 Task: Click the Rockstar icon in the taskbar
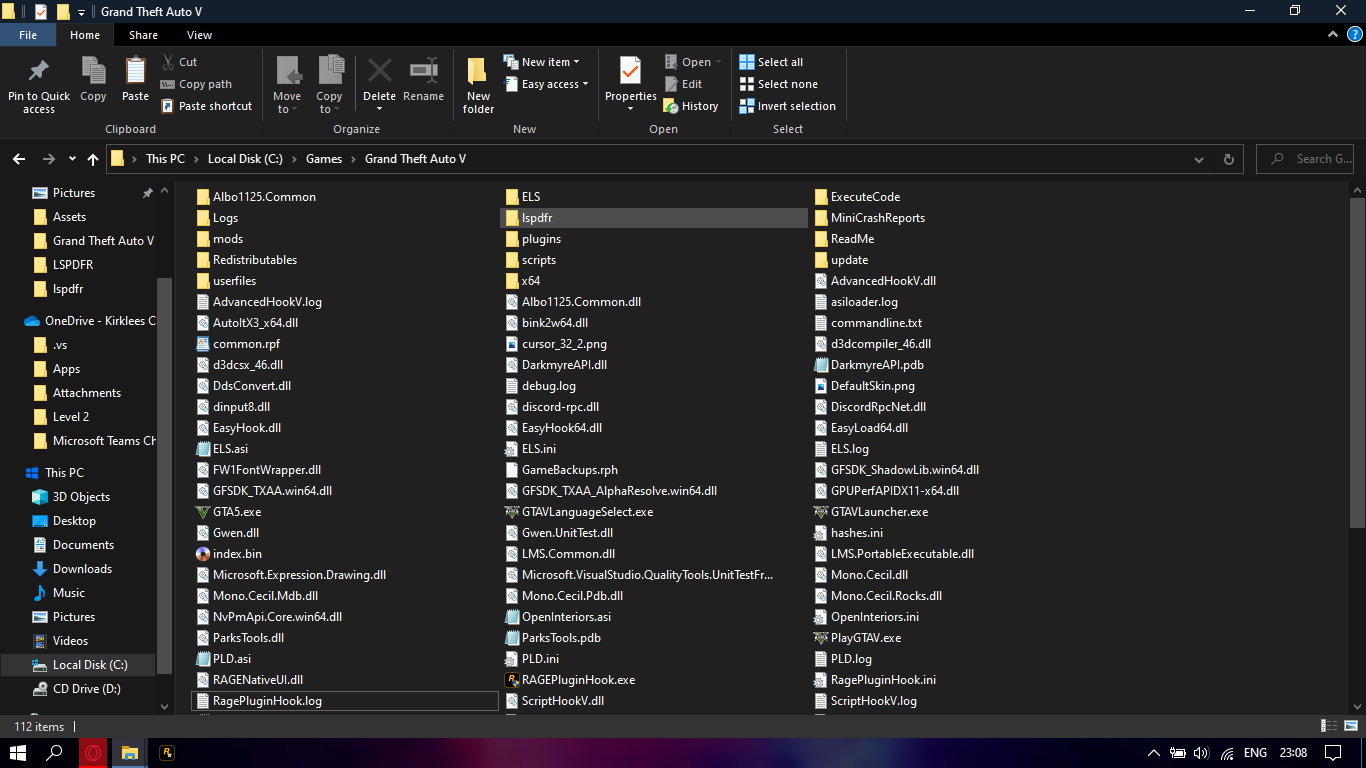pos(167,753)
